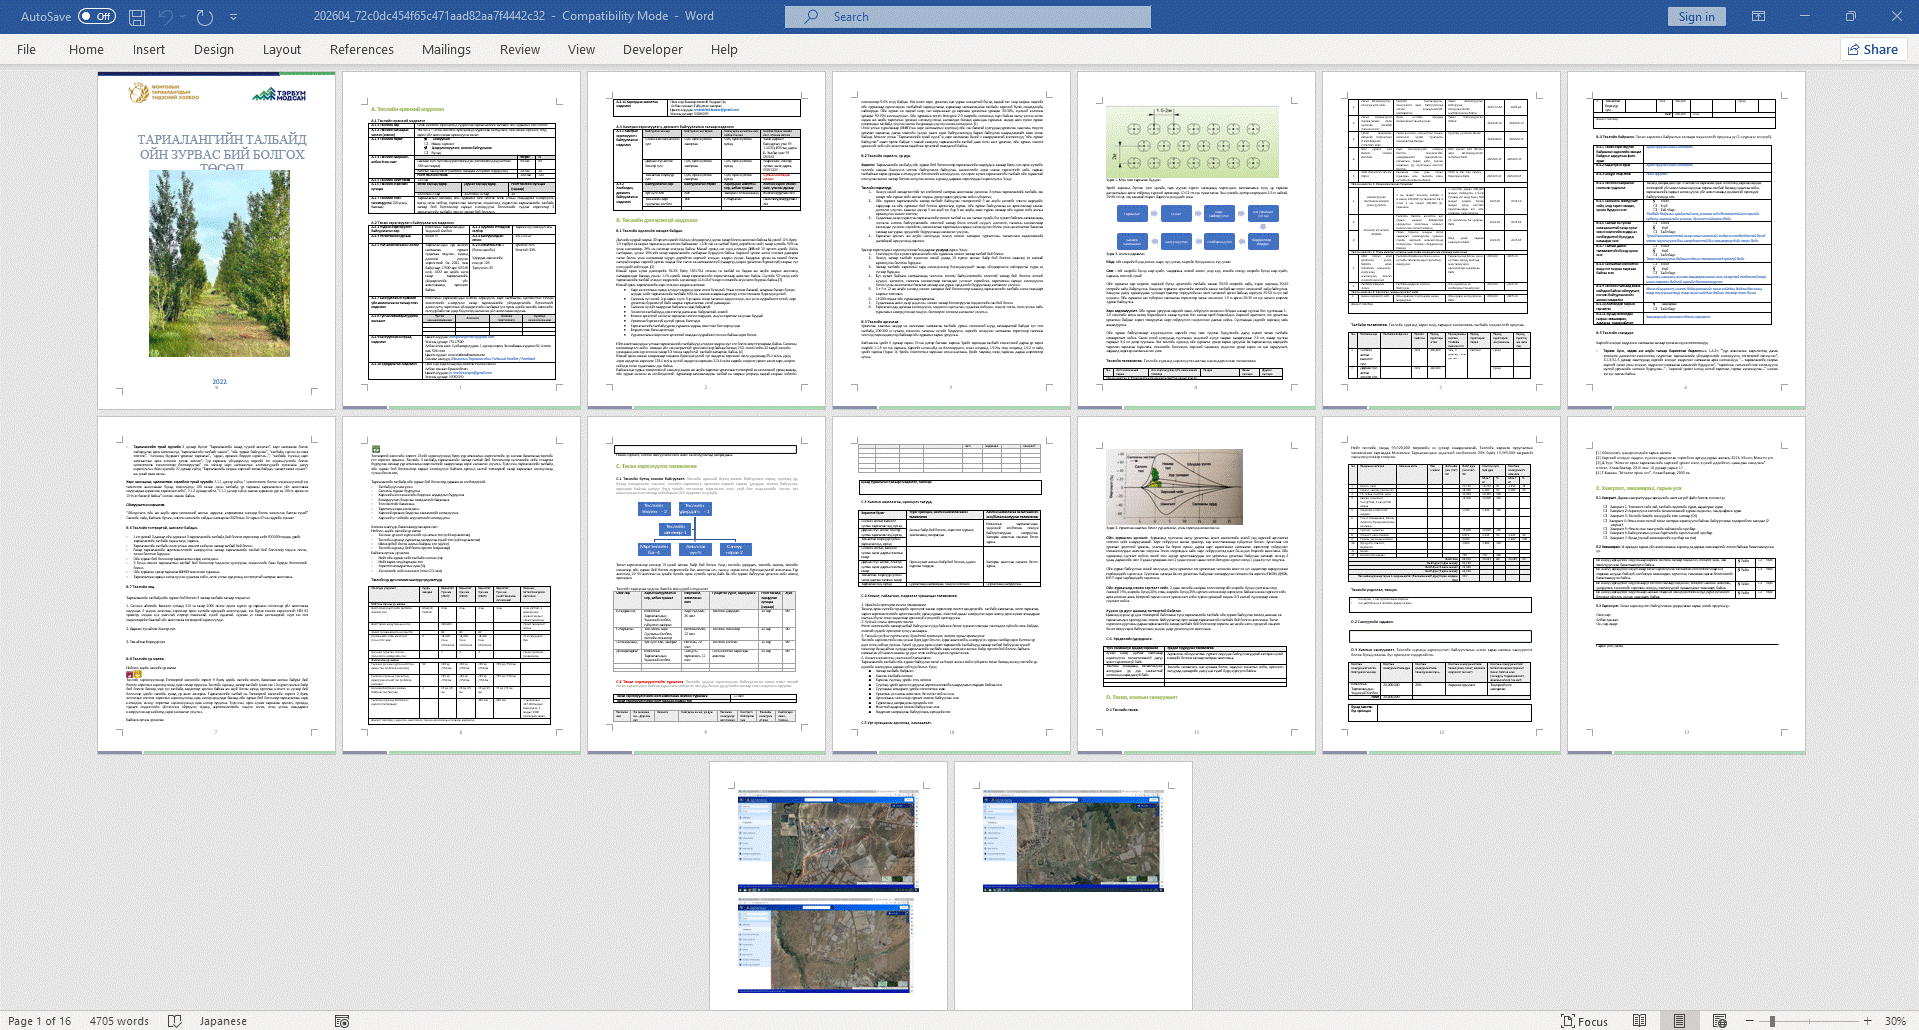1919x1030 pixels.
Task: Click the Sign in button
Action: click(x=1696, y=17)
